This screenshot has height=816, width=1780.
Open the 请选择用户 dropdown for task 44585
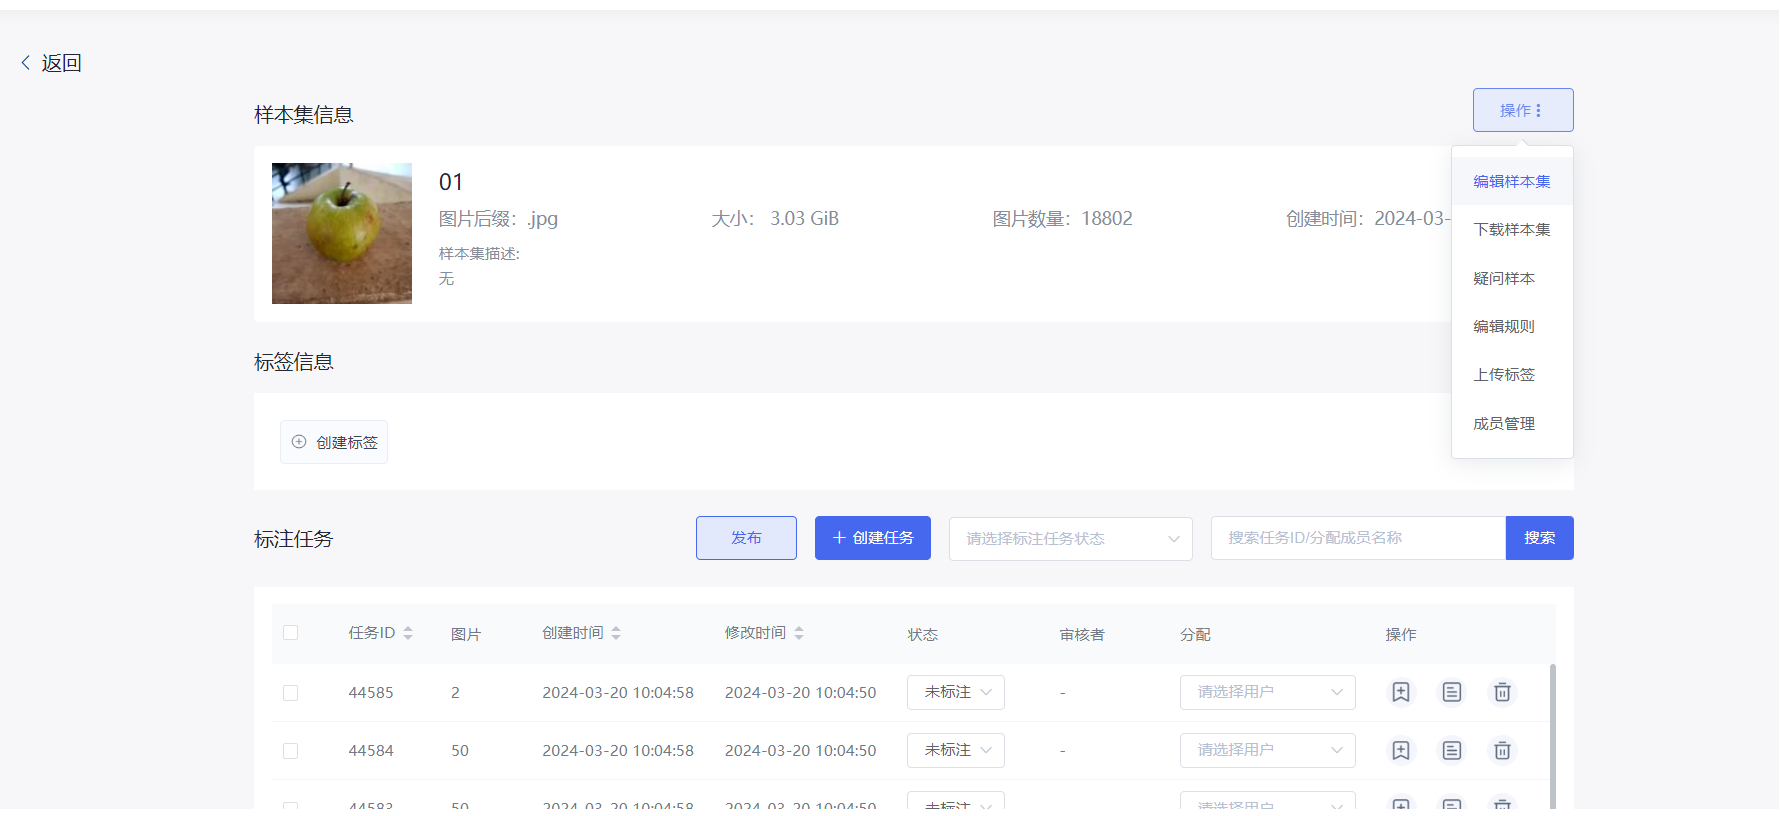[1268, 692]
